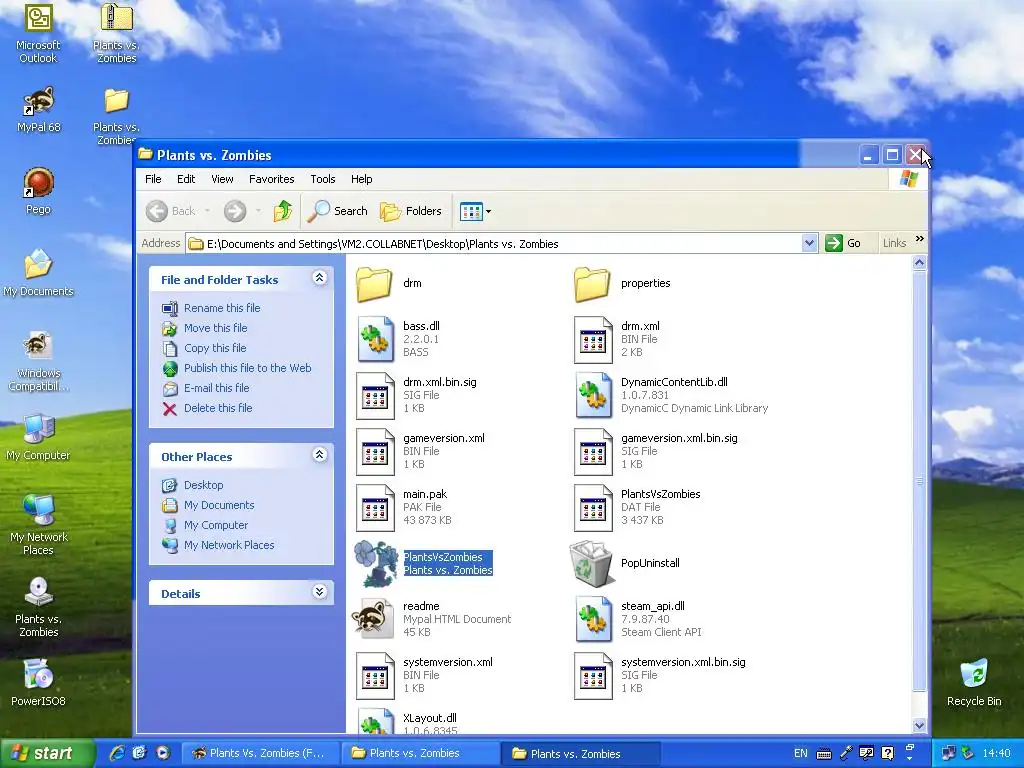This screenshot has height=768, width=1024.
Task: Open the Favorites menu
Action: click(272, 179)
